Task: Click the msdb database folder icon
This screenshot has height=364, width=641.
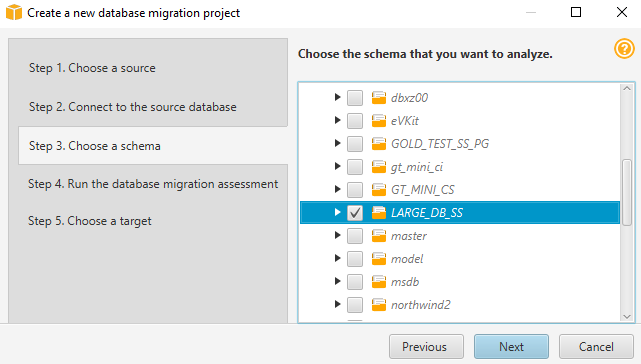Action: click(379, 282)
